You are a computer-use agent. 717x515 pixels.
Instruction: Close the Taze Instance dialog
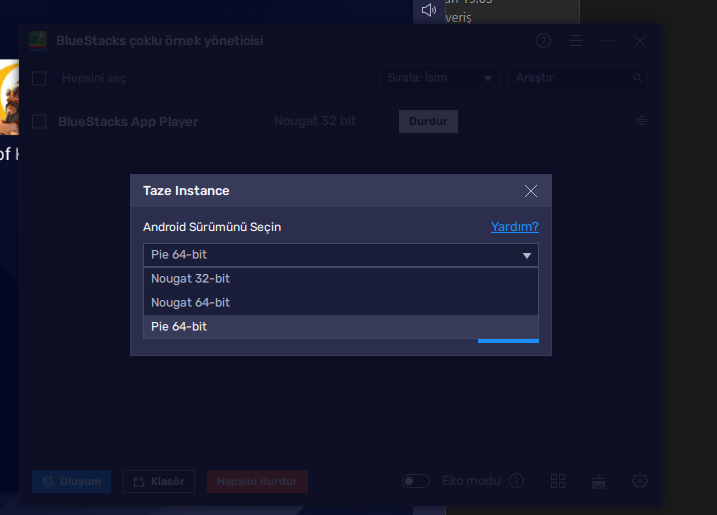530,191
